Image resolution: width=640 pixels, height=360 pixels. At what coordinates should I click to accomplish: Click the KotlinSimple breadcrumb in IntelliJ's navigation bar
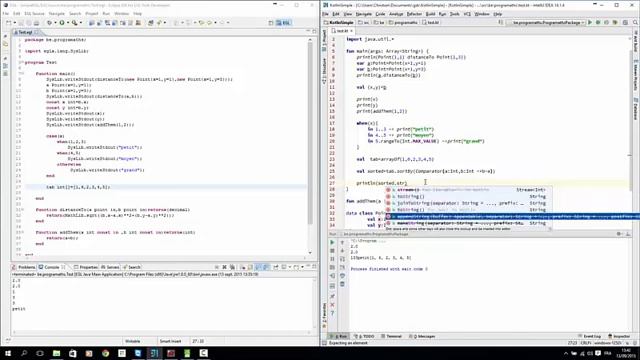click(339, 22)
